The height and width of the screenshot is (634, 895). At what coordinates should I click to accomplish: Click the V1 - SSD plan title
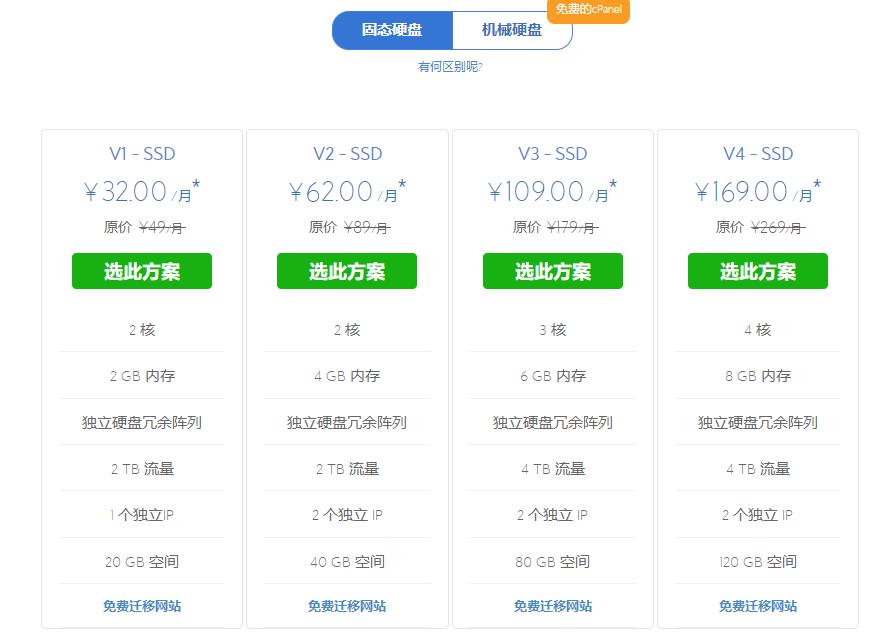pyautogui.click(x=142, y=154)
